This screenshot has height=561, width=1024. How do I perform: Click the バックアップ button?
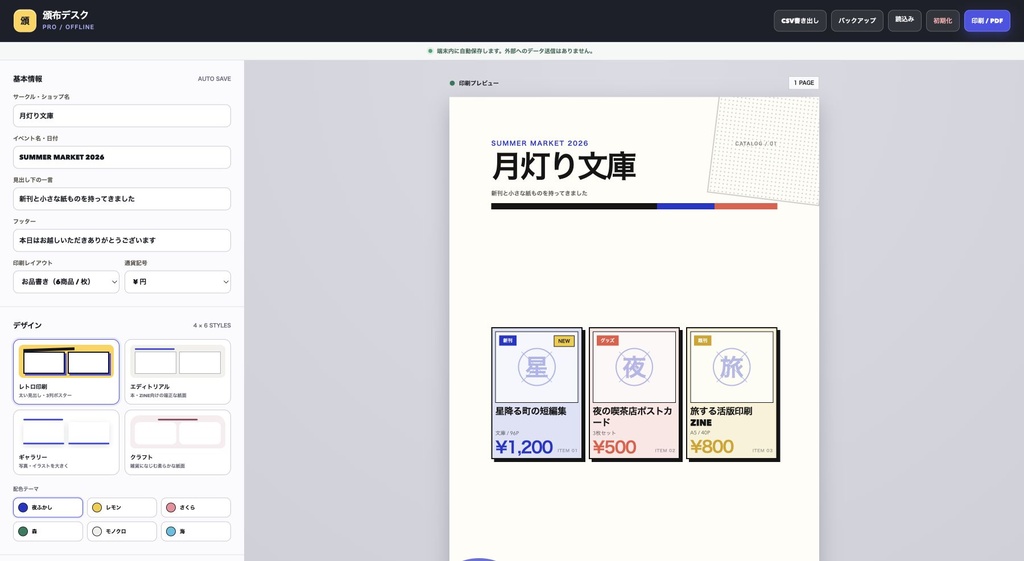(x=857, y=20)
